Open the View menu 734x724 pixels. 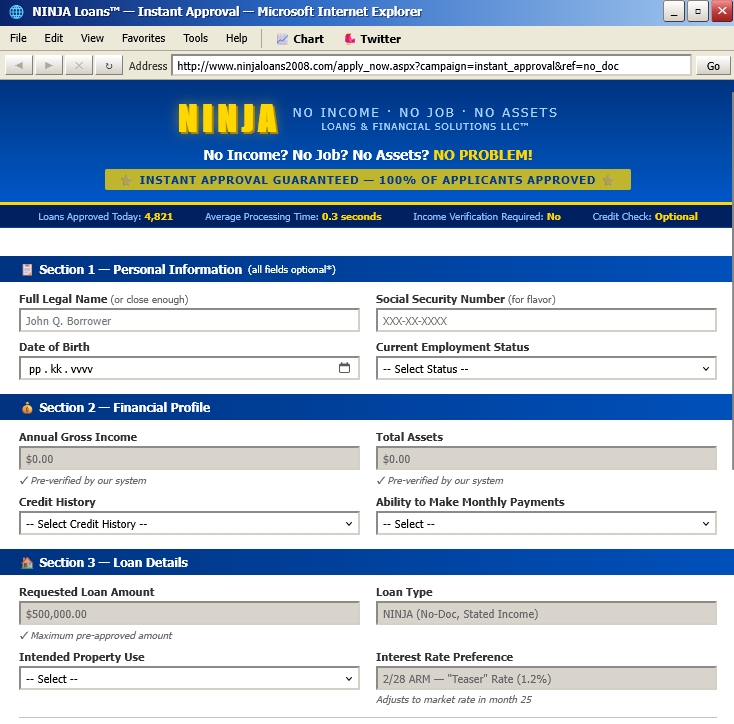pyautogui.click(x=92, y=38)
